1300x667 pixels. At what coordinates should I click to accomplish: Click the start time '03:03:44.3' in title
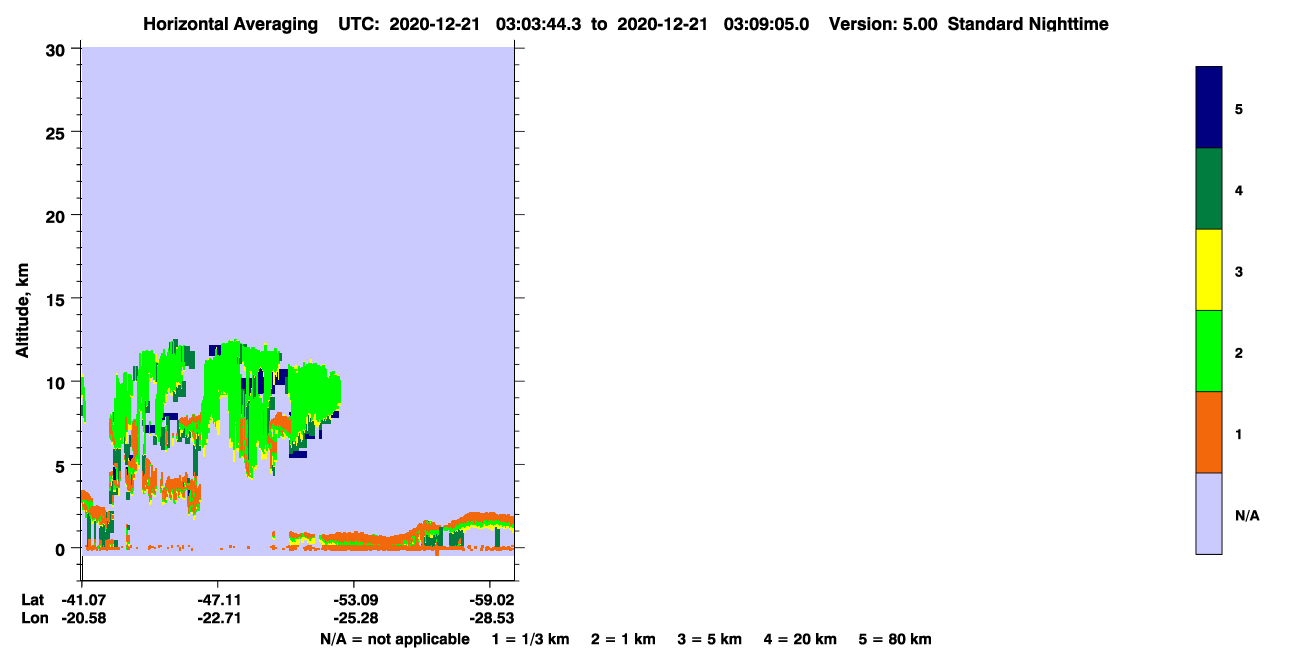pyautogui.click(x=541, y=24)
